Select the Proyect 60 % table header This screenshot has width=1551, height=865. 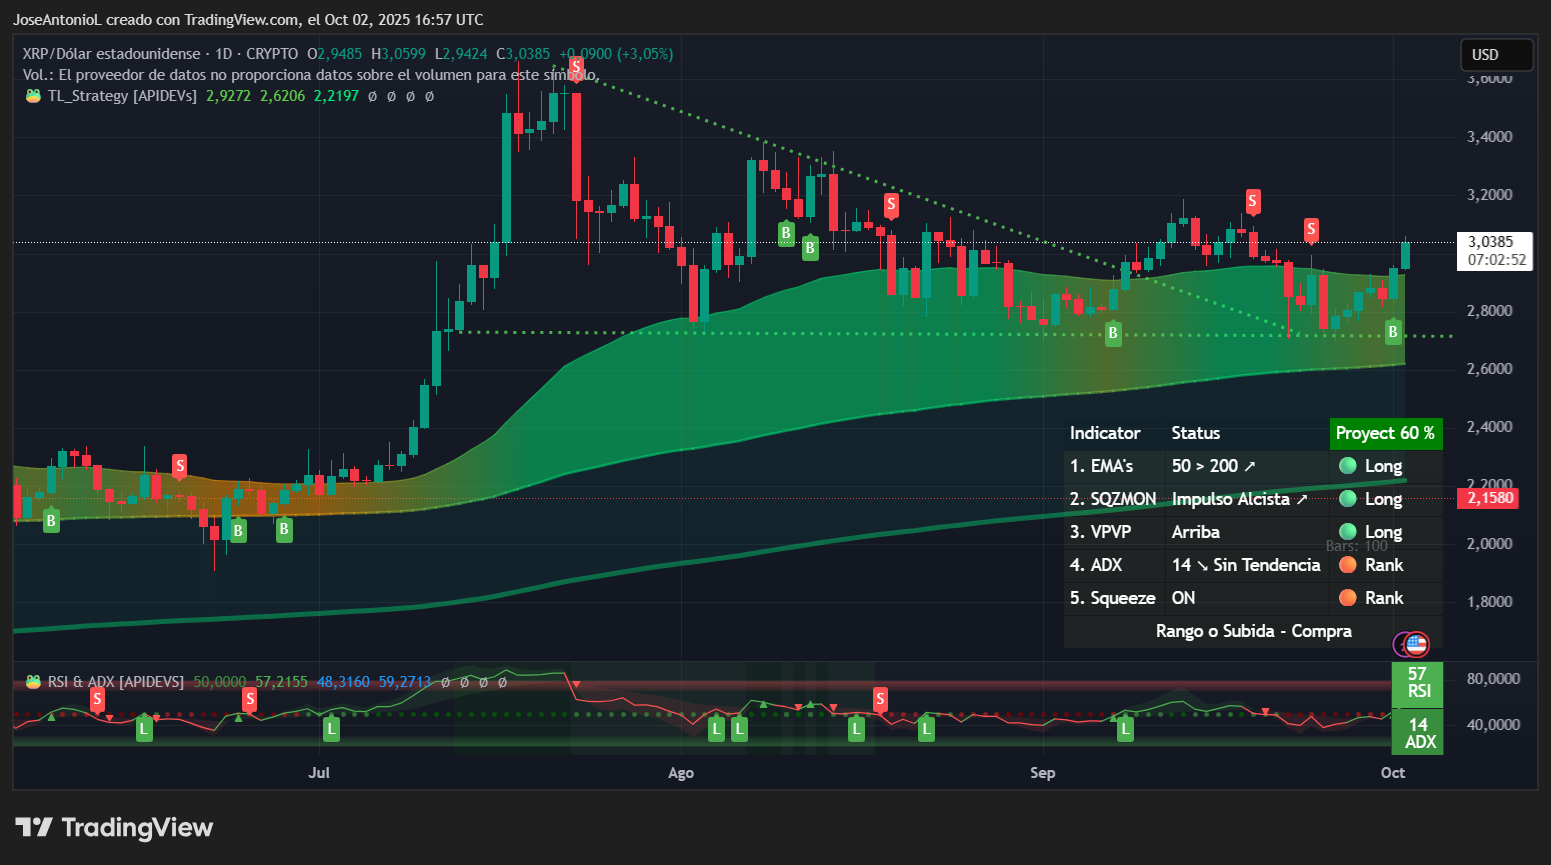tap(1386, 433)
